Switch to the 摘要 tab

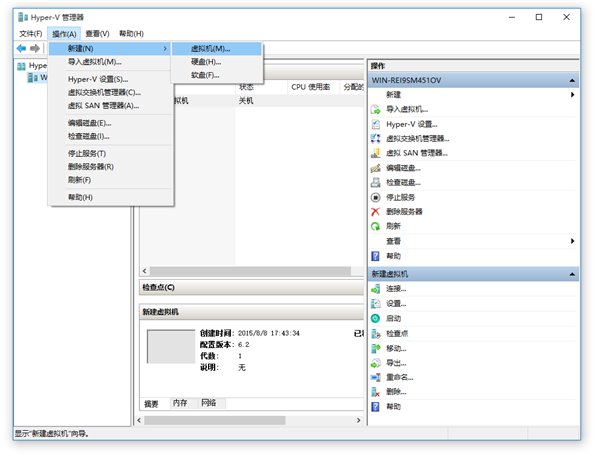(152, 404)
